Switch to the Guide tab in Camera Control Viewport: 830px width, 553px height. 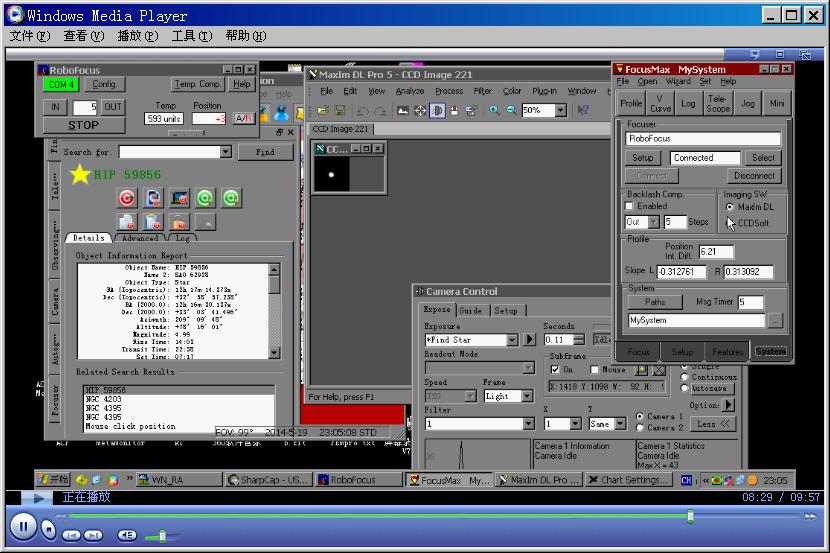(x=470, y=311)
